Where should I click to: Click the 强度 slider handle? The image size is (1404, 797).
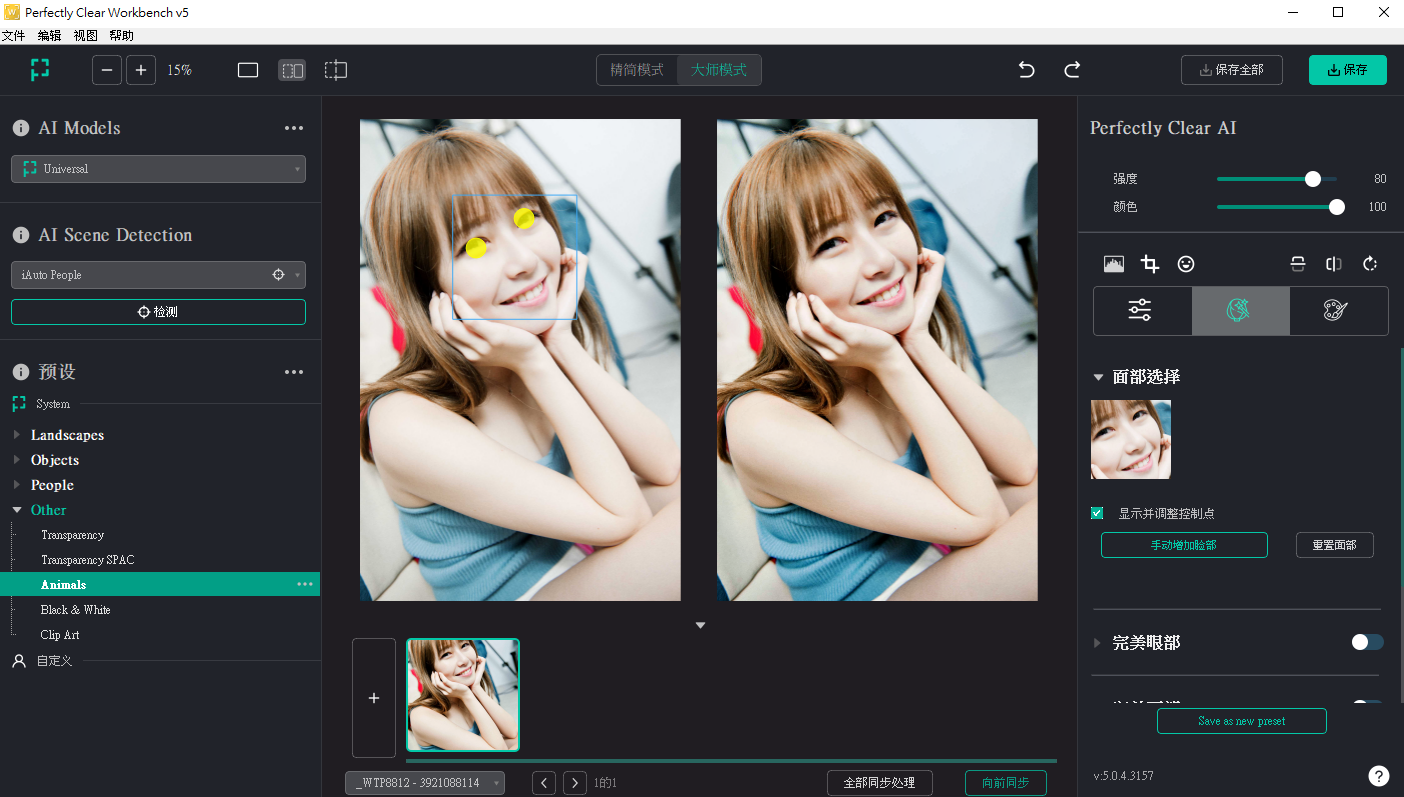coord(1313,179)
